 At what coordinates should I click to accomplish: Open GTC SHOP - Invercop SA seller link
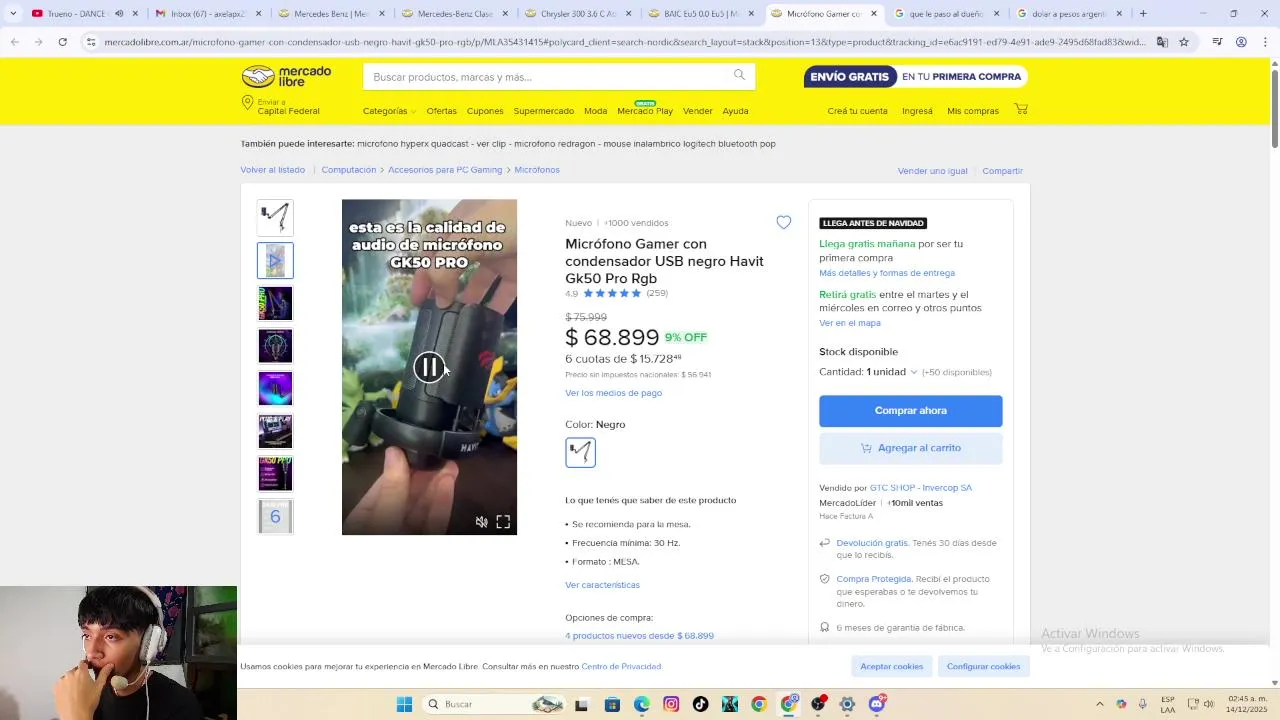coord(921,488)
